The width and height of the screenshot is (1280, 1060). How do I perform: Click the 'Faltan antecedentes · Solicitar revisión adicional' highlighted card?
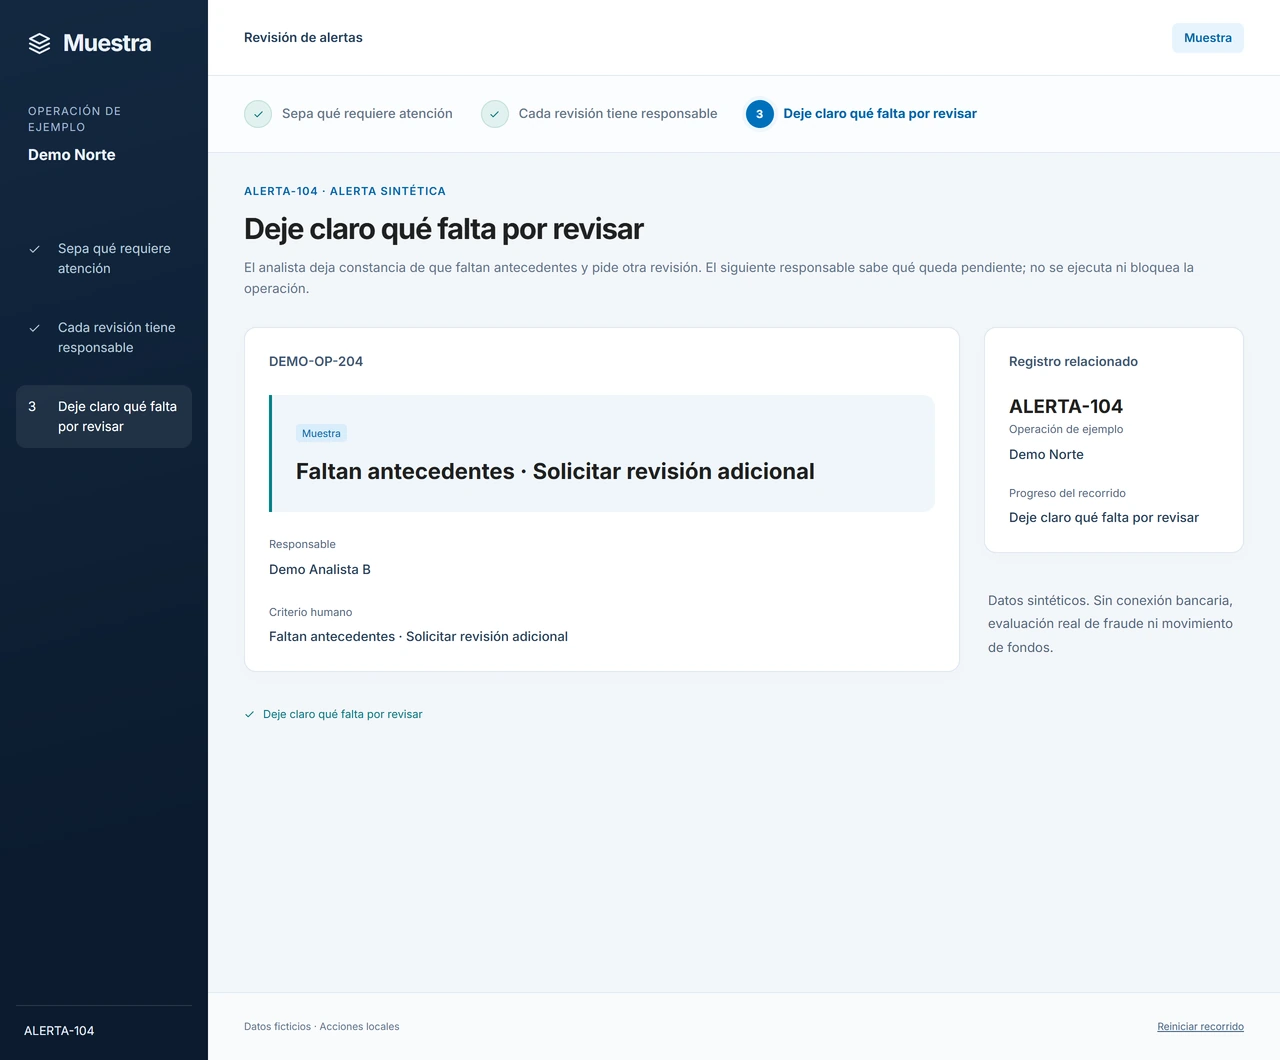click(602, 454)
